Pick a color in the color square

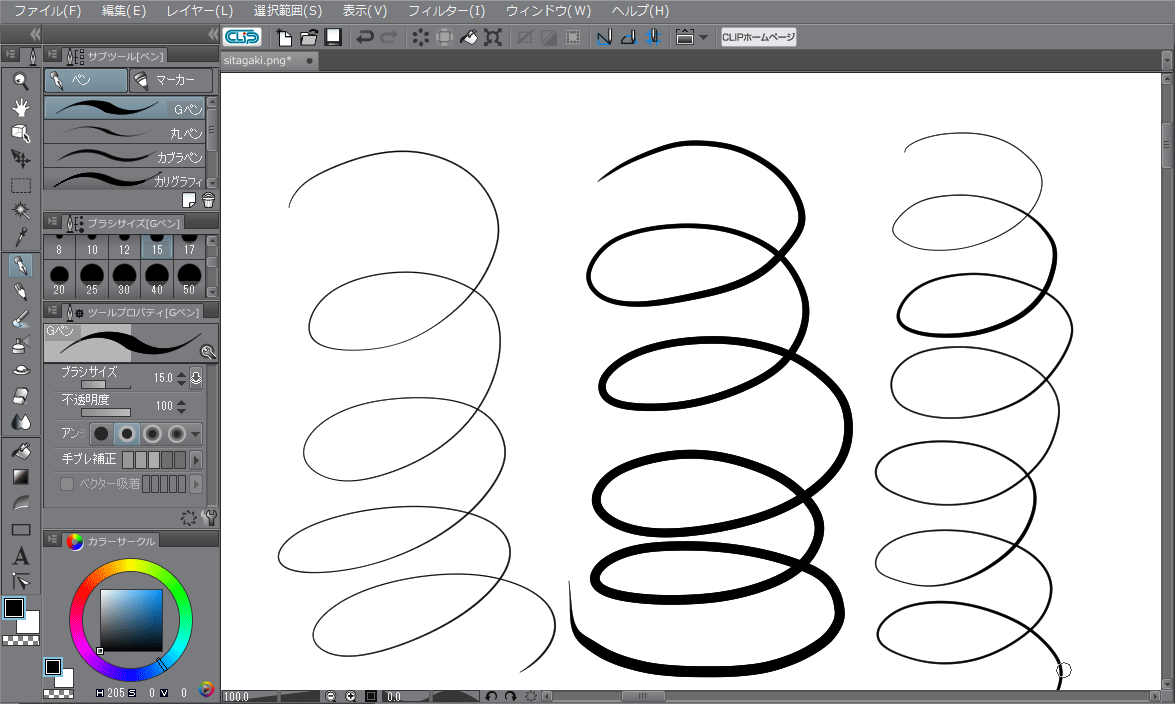coord(131,620)
